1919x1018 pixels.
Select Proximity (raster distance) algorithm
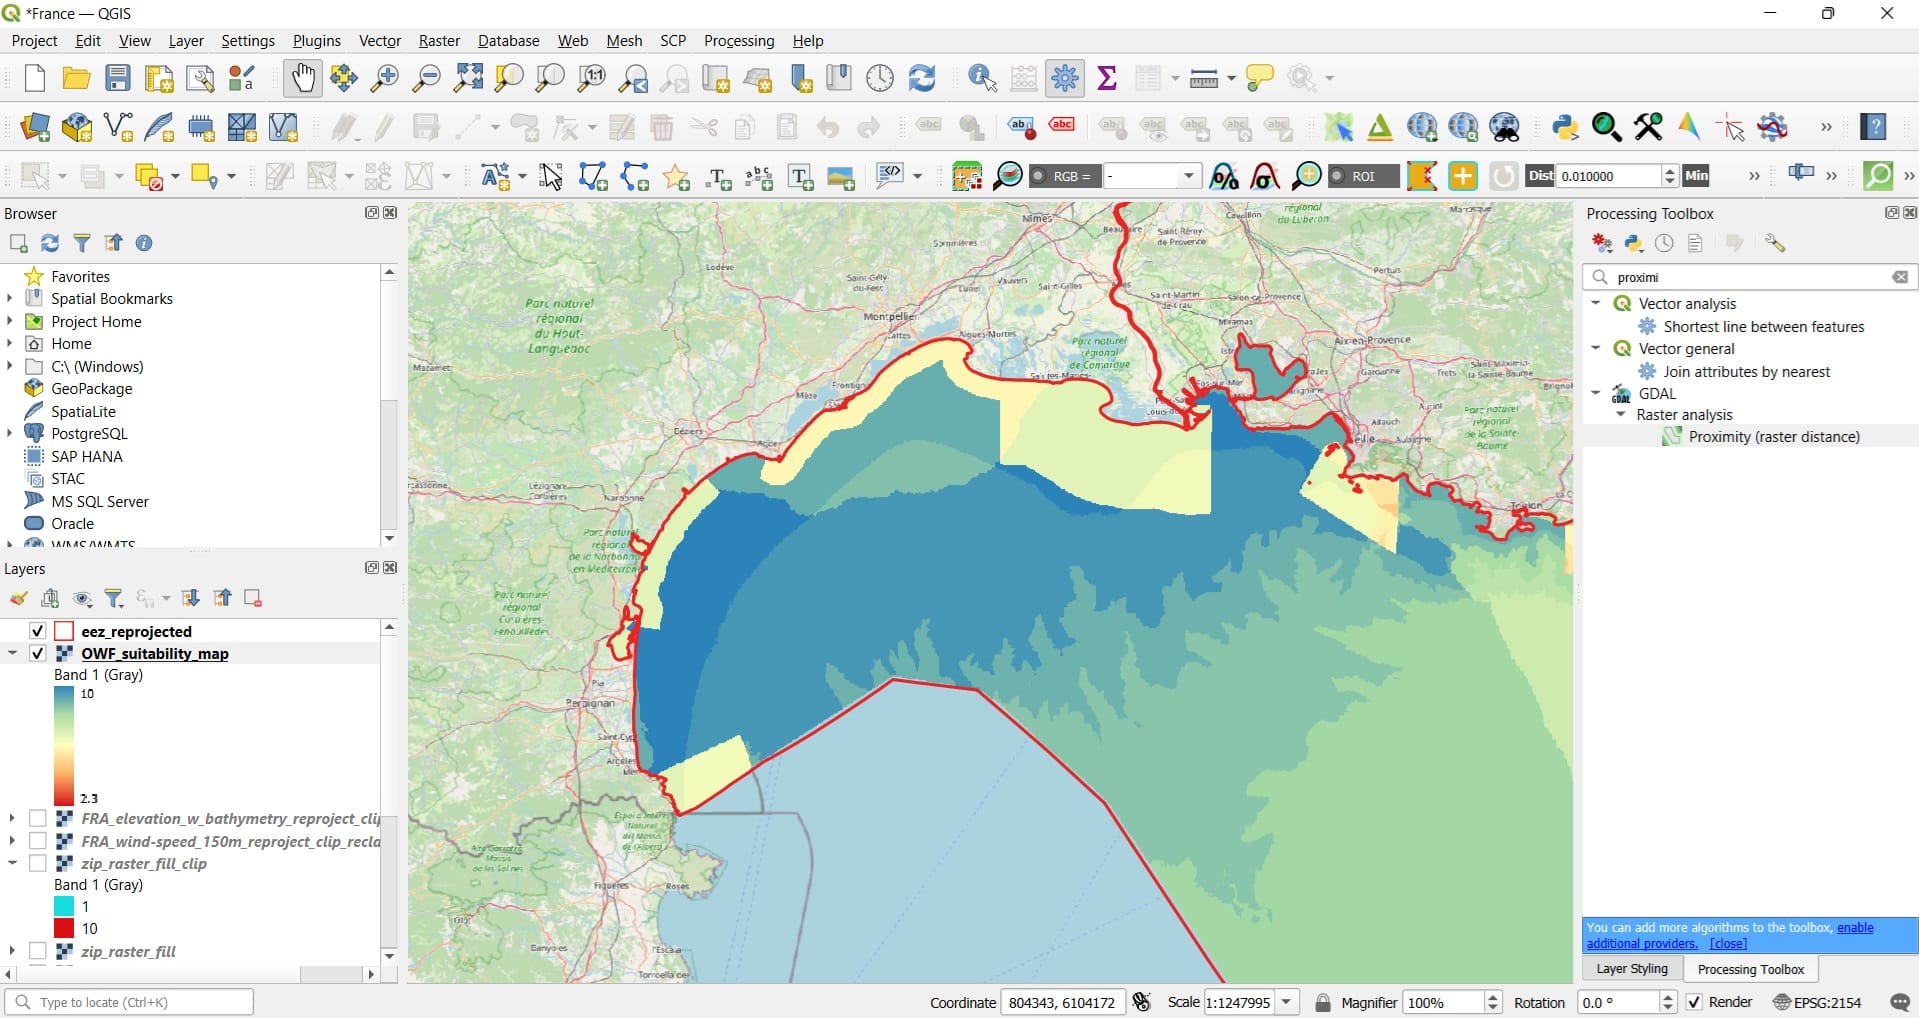1774,437
